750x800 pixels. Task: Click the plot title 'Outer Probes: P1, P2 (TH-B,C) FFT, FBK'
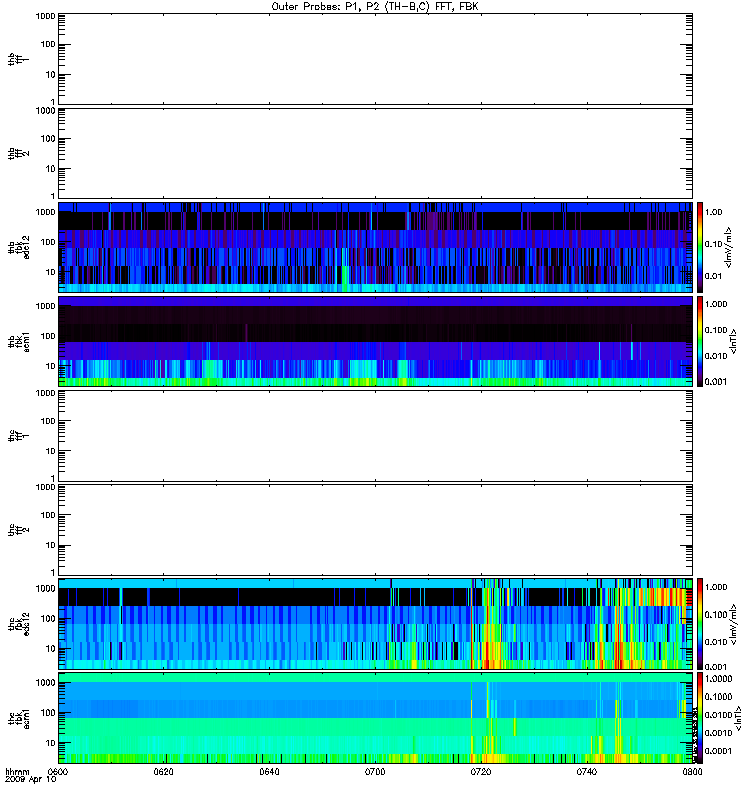(x=374, y=7)
